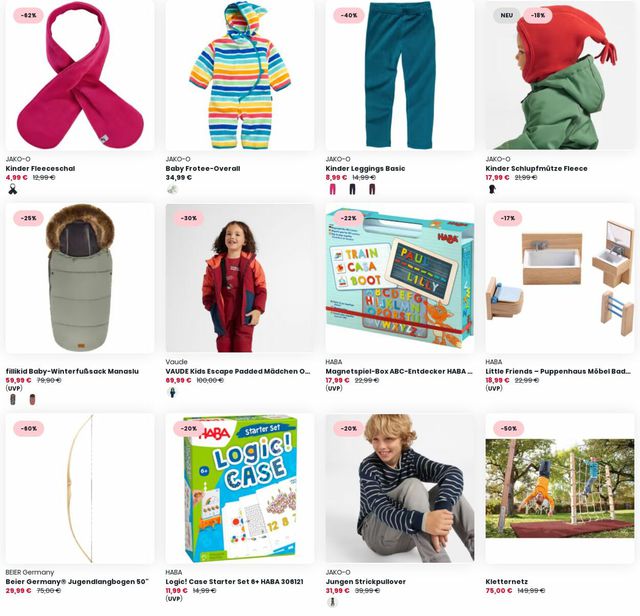
Task: Pick the dark red Kinder Leggings variant
Action: [x=372, y=189]
